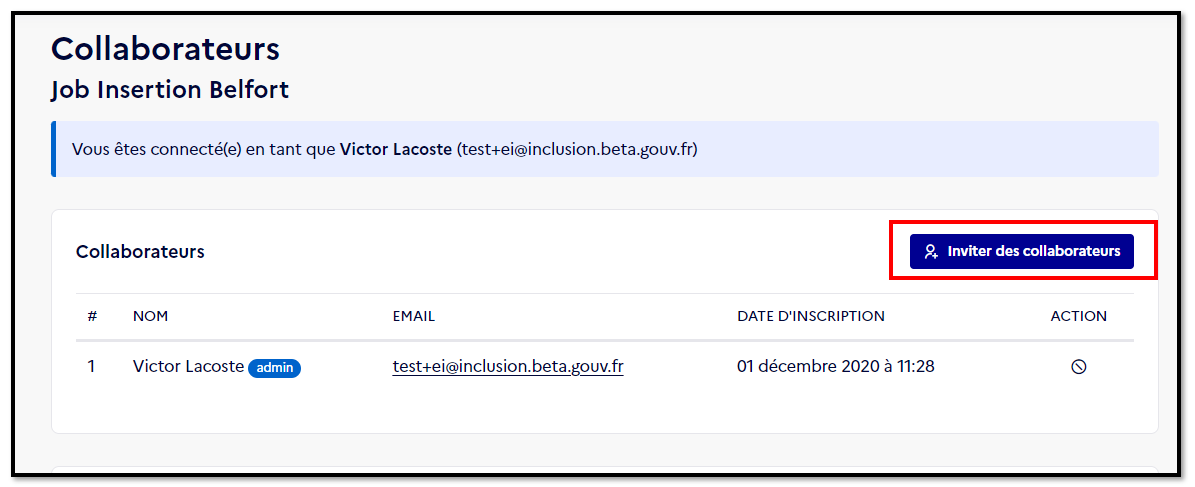Click the deactivate icon for Victor Lacoste
The height and width of the screenshot is (487, 1195).
pos(1078,367)
